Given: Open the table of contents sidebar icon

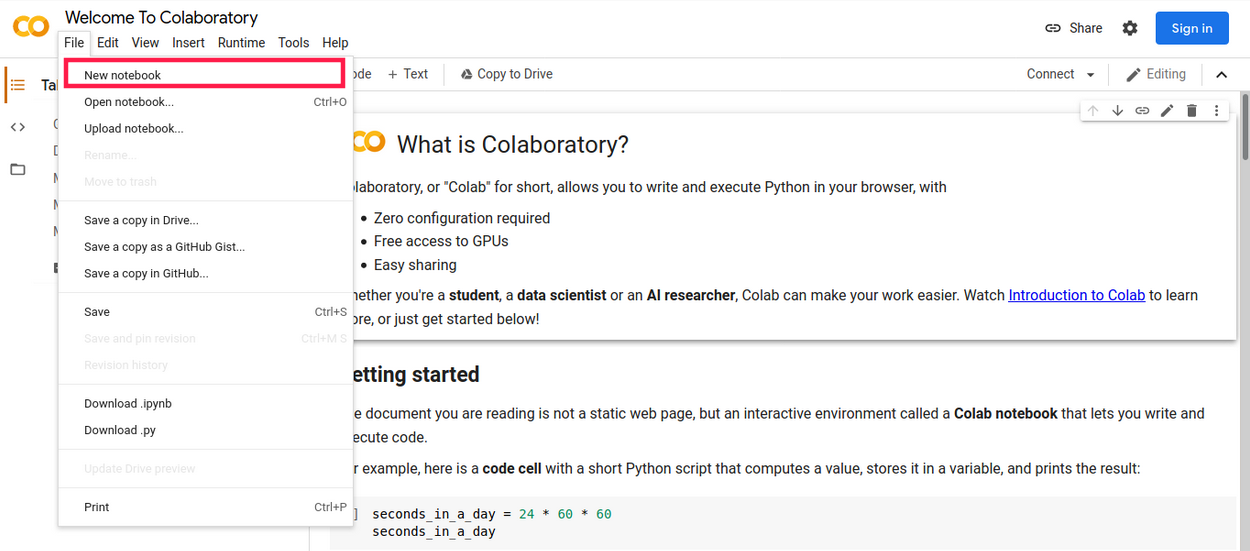Looking at the screenshot, I should point(18,86).
